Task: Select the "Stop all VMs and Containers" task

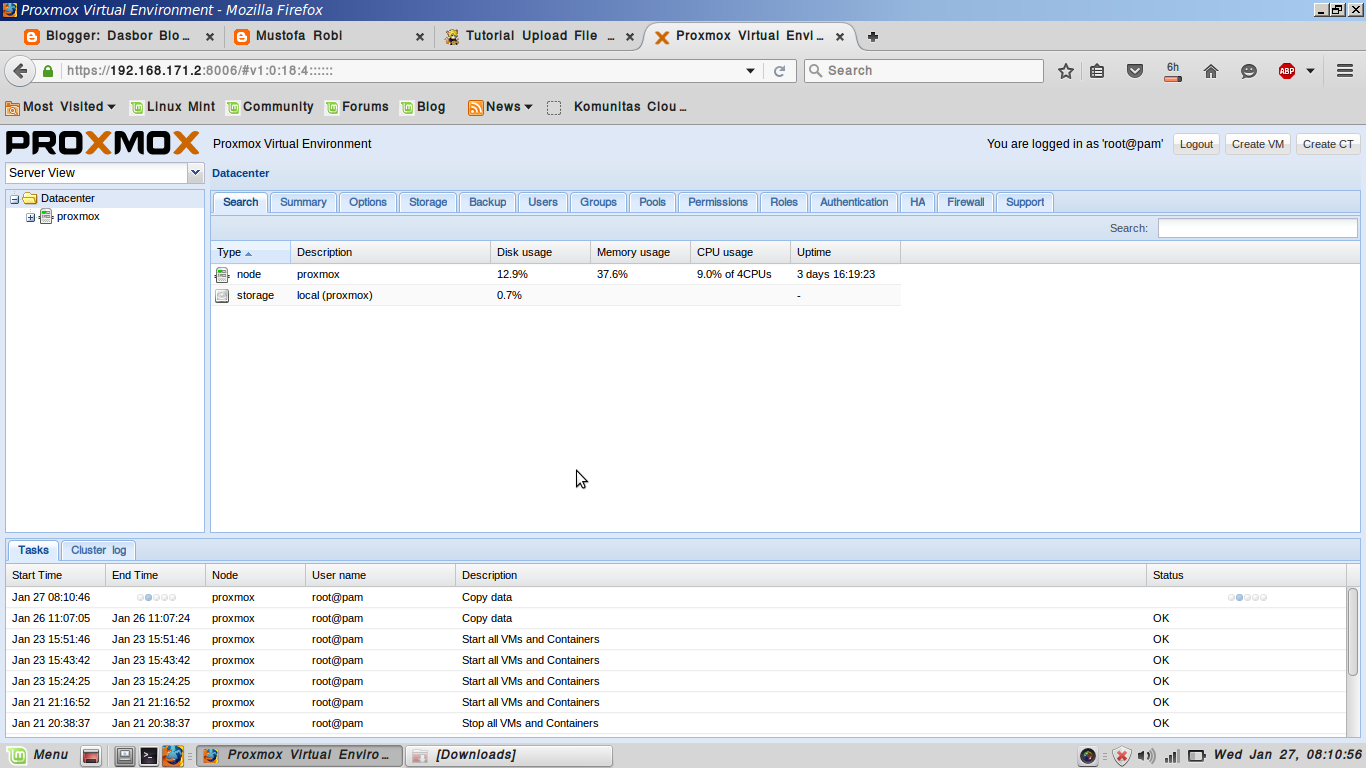Action: (676, 723)
